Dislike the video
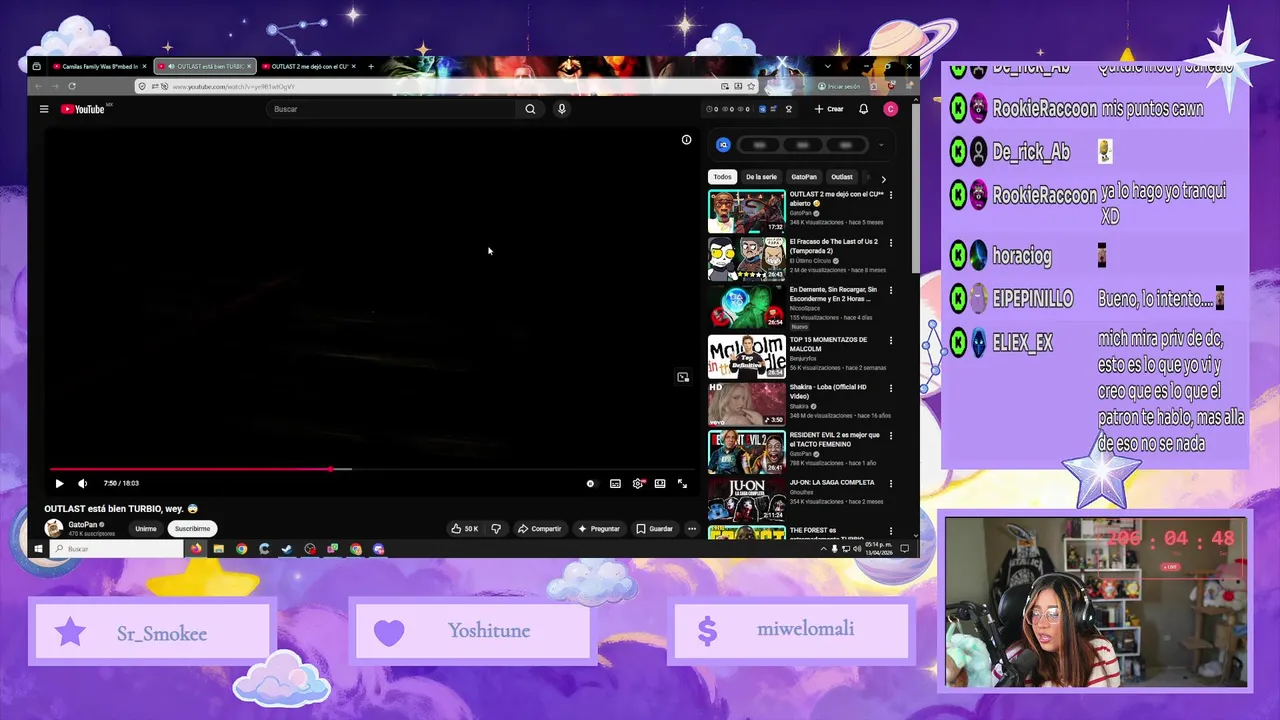Viewport: 1280px width, 720px height. pyautogui.click(x=496, y=528)
